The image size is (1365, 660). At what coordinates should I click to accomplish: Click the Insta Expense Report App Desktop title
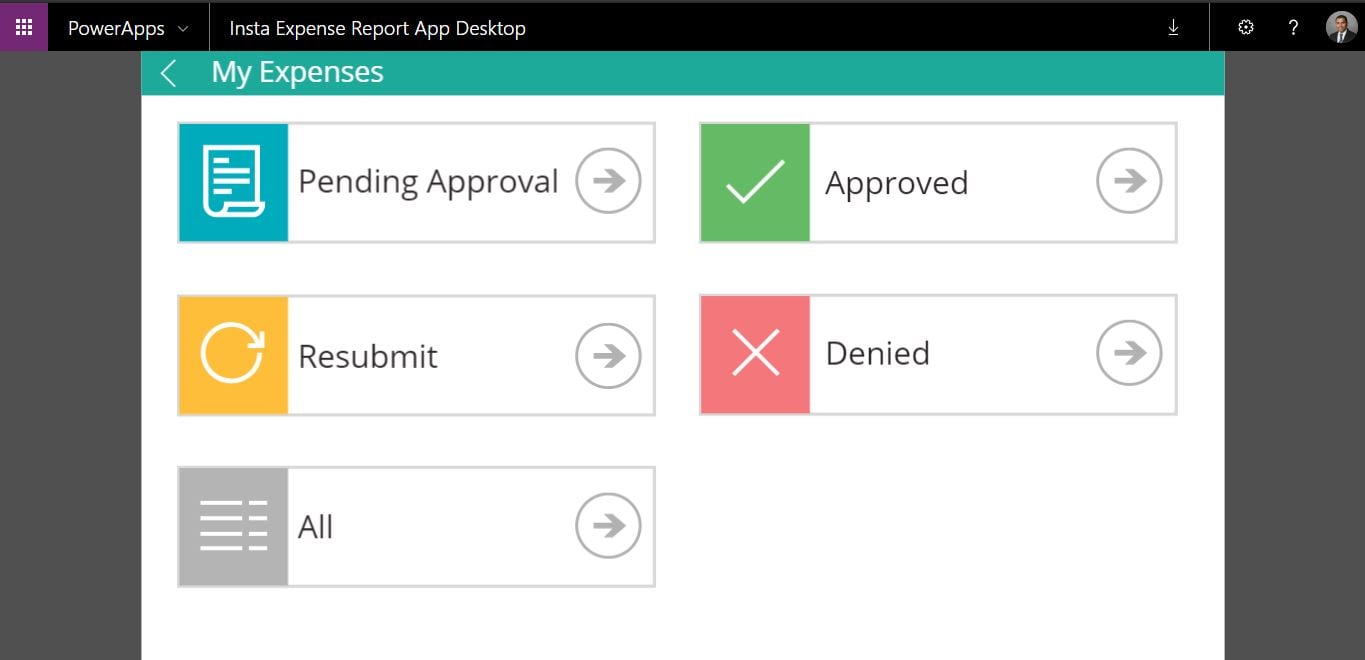[x=377, y=29]
